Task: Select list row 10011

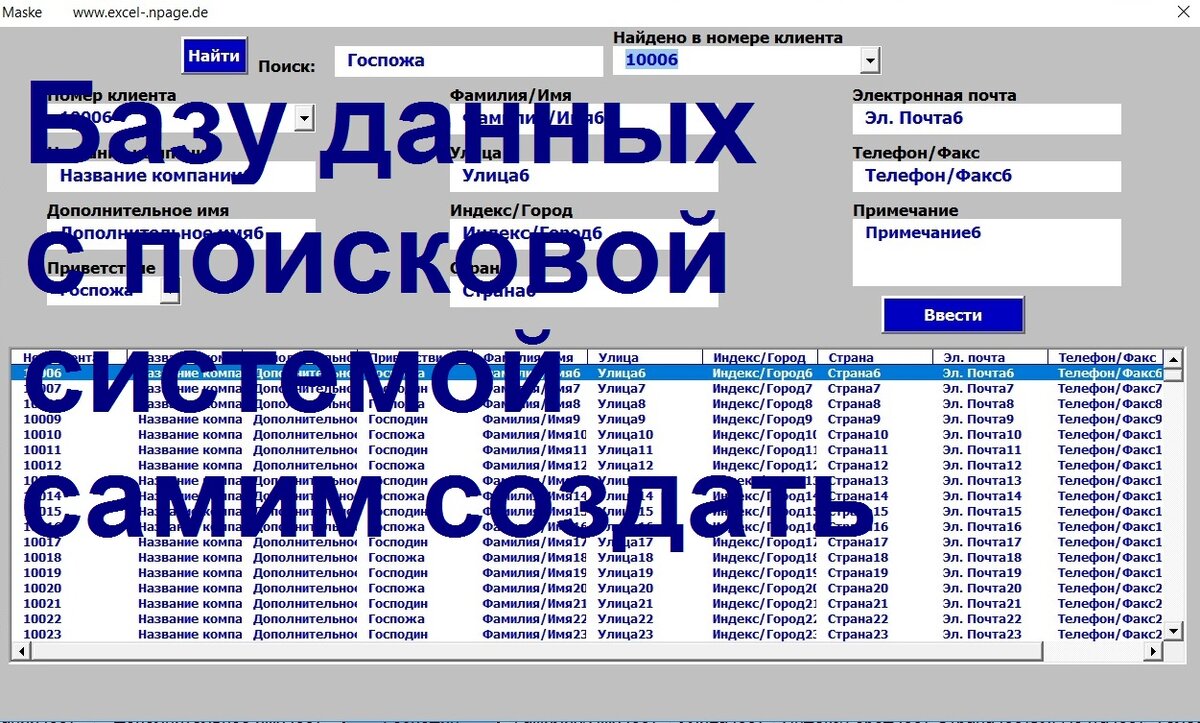Action: click(588, 450)
